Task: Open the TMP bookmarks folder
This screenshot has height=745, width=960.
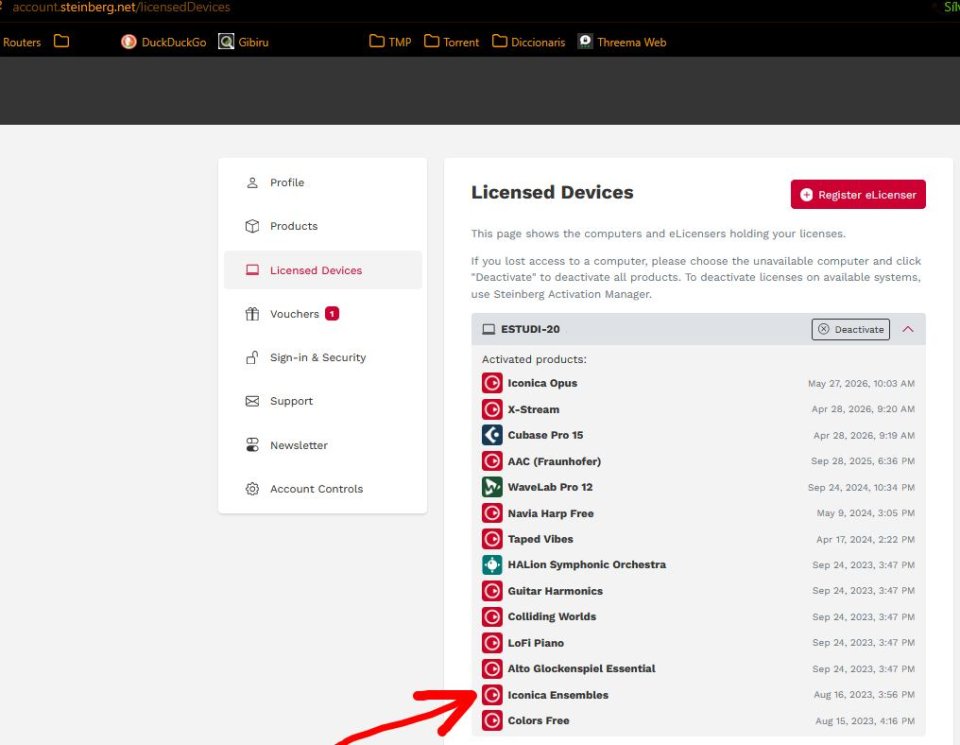Action: pyautogui.click(x=390, y=42)
